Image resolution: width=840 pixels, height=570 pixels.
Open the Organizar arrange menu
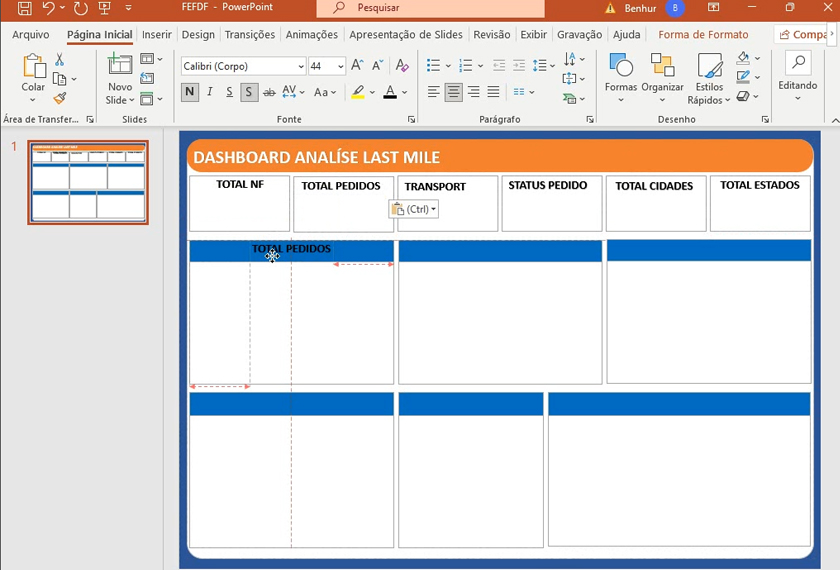click(662, 68)
